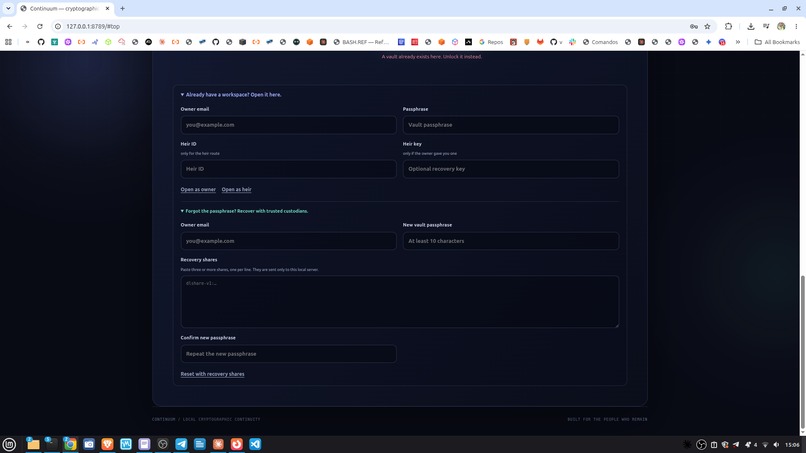
Task: Open the media controls icon
Action: click(766, 26)
